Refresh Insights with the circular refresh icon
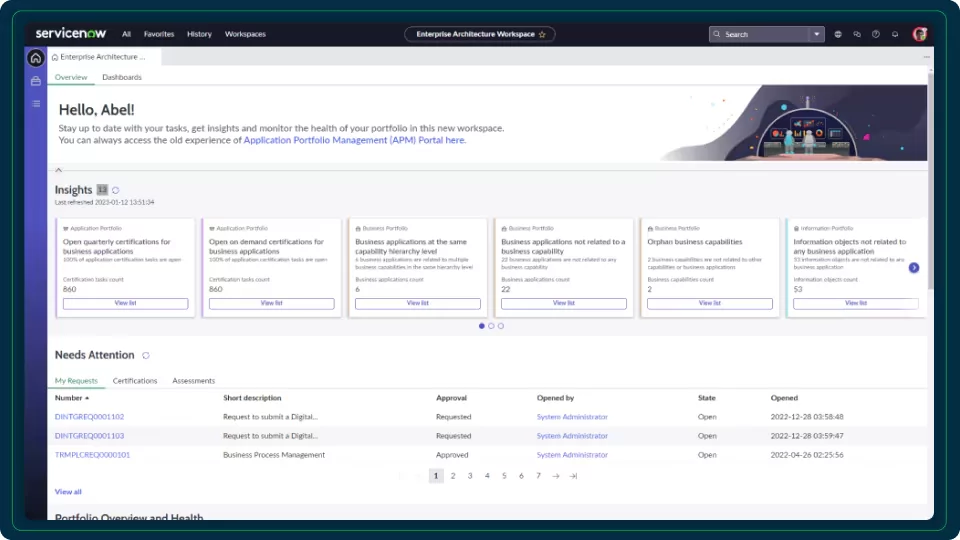 coord(115,190)
